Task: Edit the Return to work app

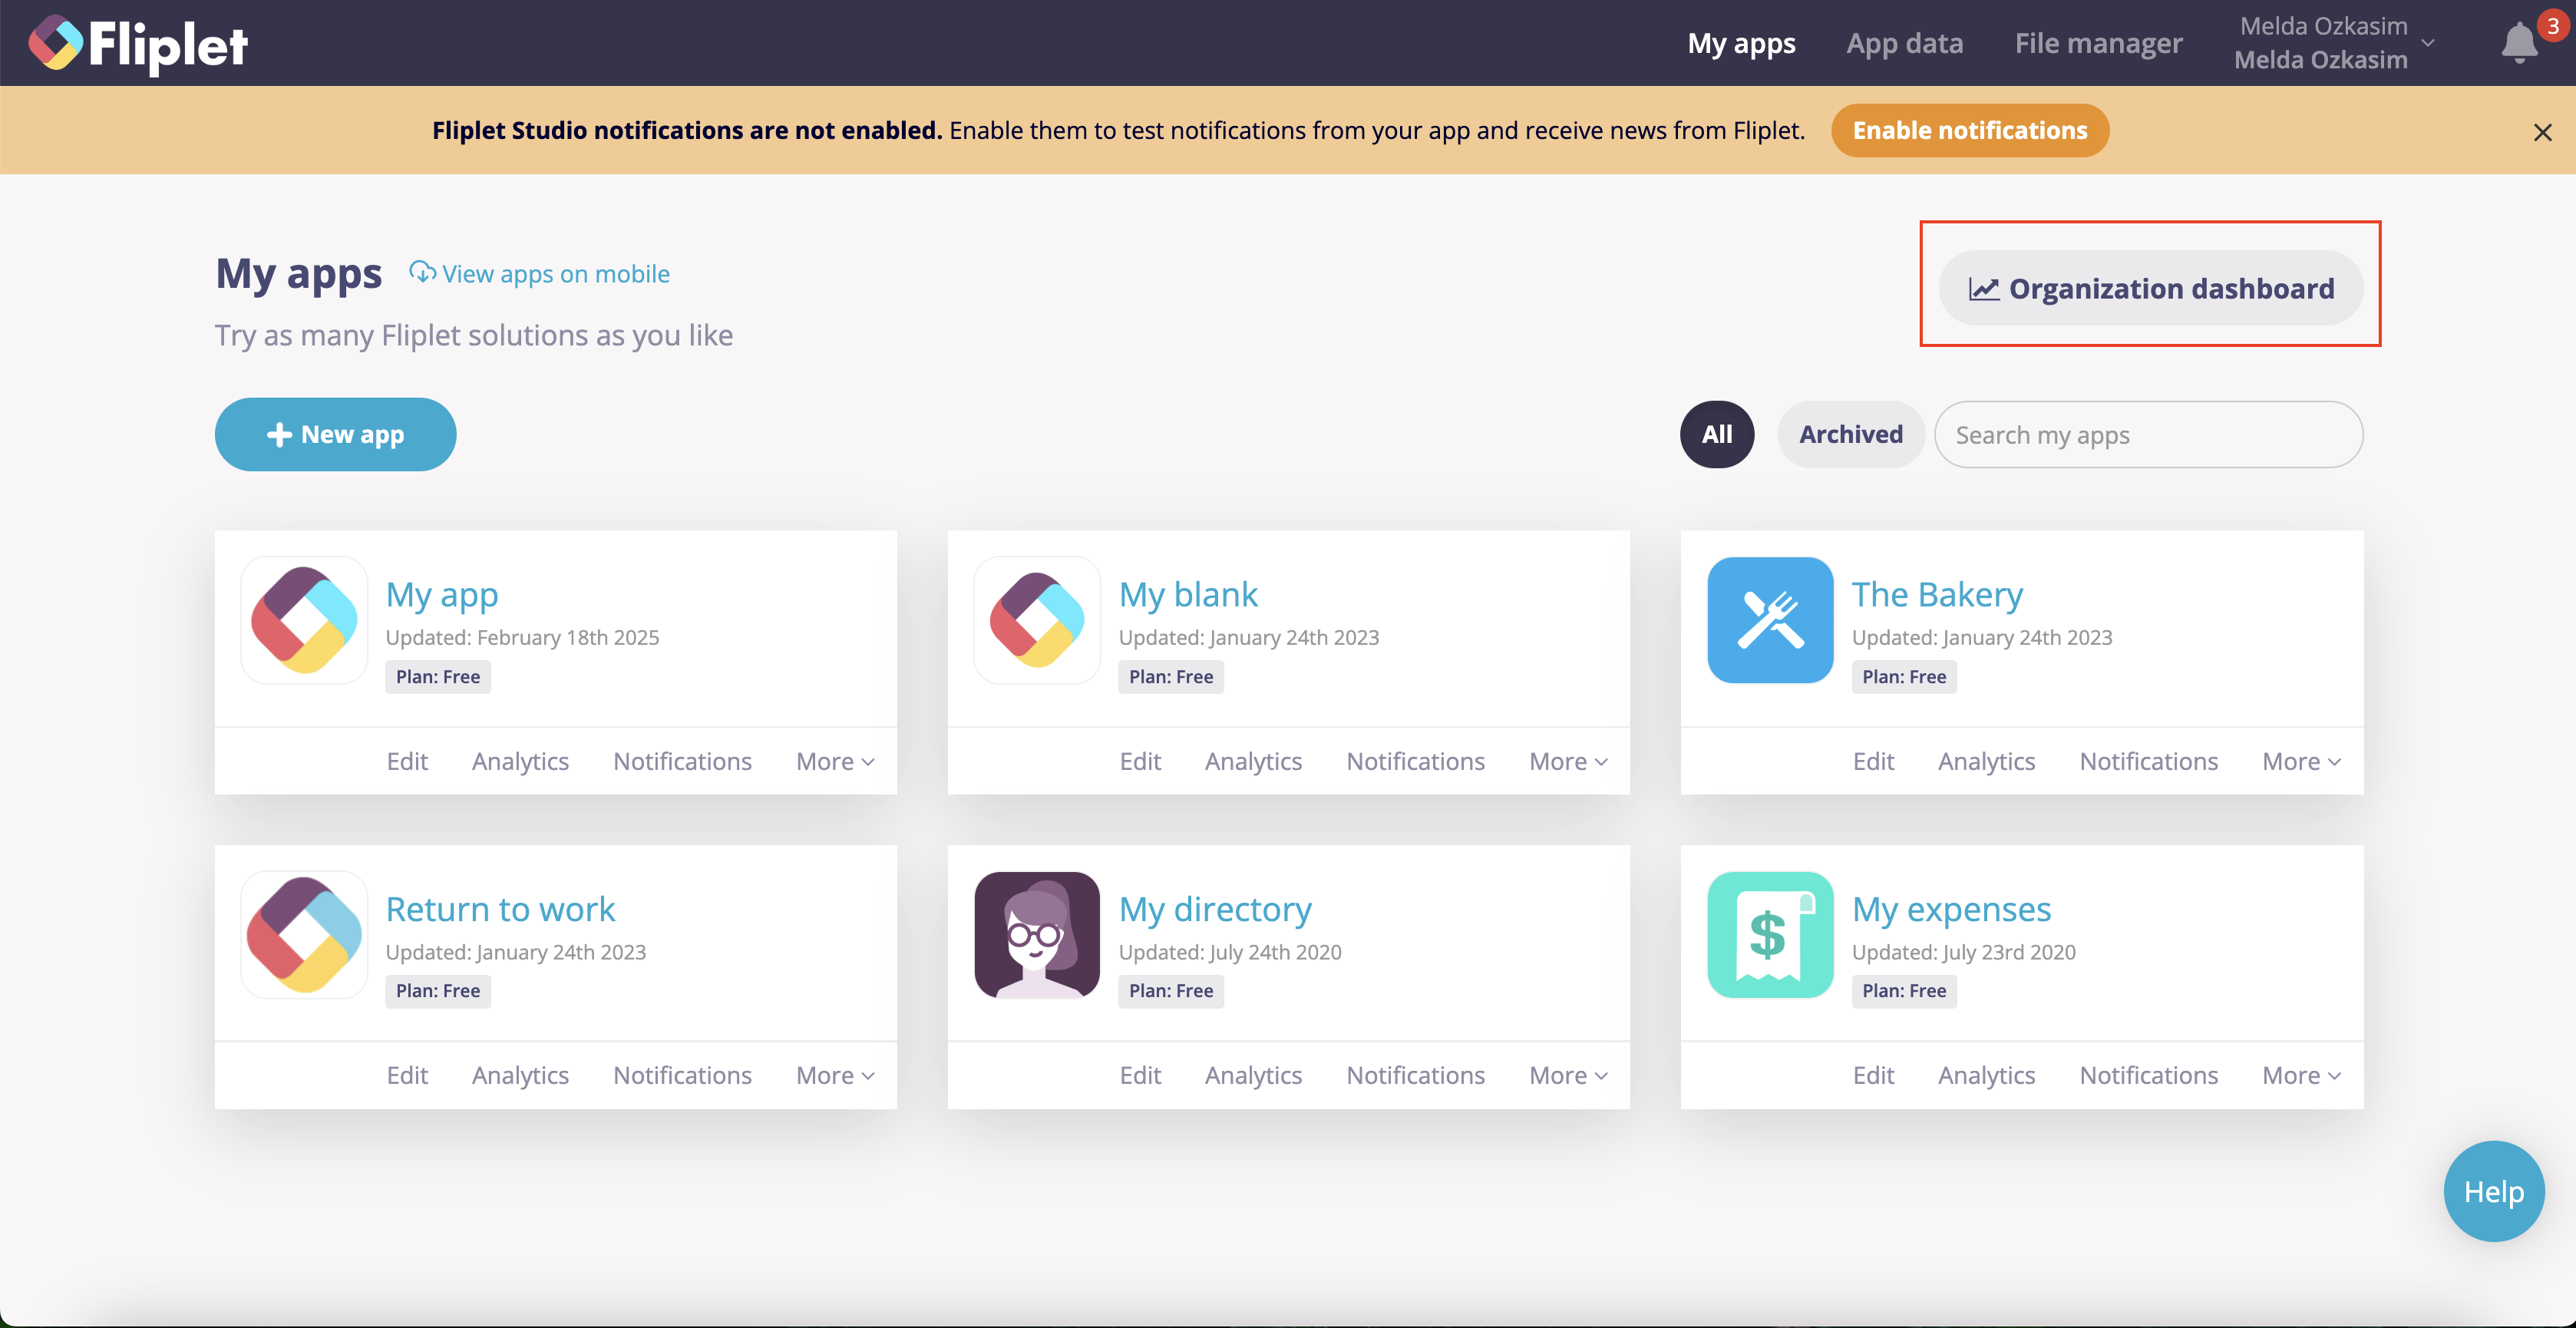Action: 407,1075
